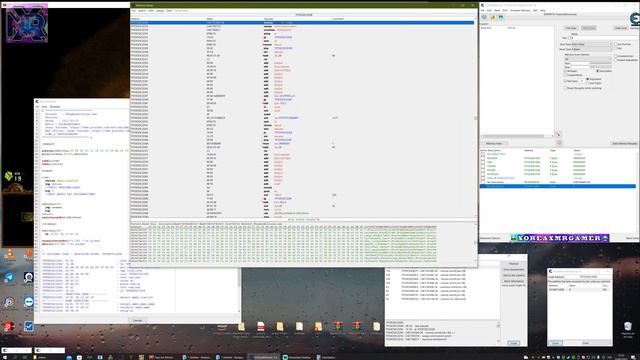Viewport: 640px width, 360px height.
Task: Click the Show disassembler button
Action: (x=514, y=270)
